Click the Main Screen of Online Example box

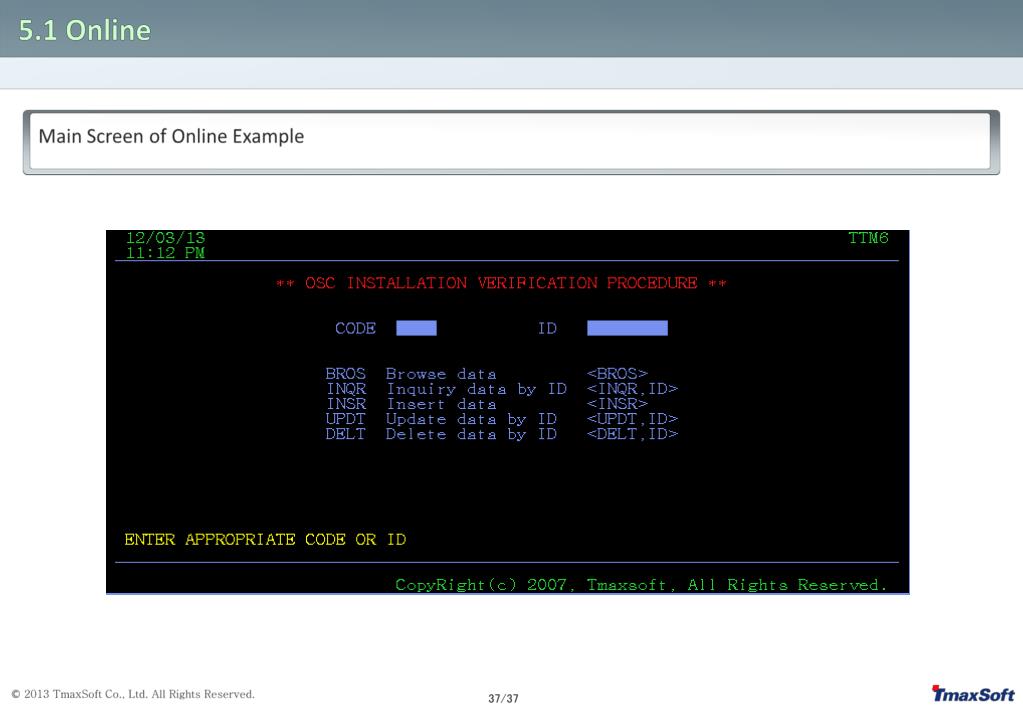512,142
